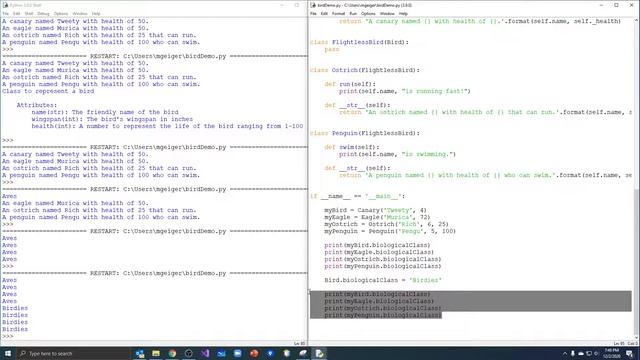Open the taskbar clock and date

[x=611, y=353]
